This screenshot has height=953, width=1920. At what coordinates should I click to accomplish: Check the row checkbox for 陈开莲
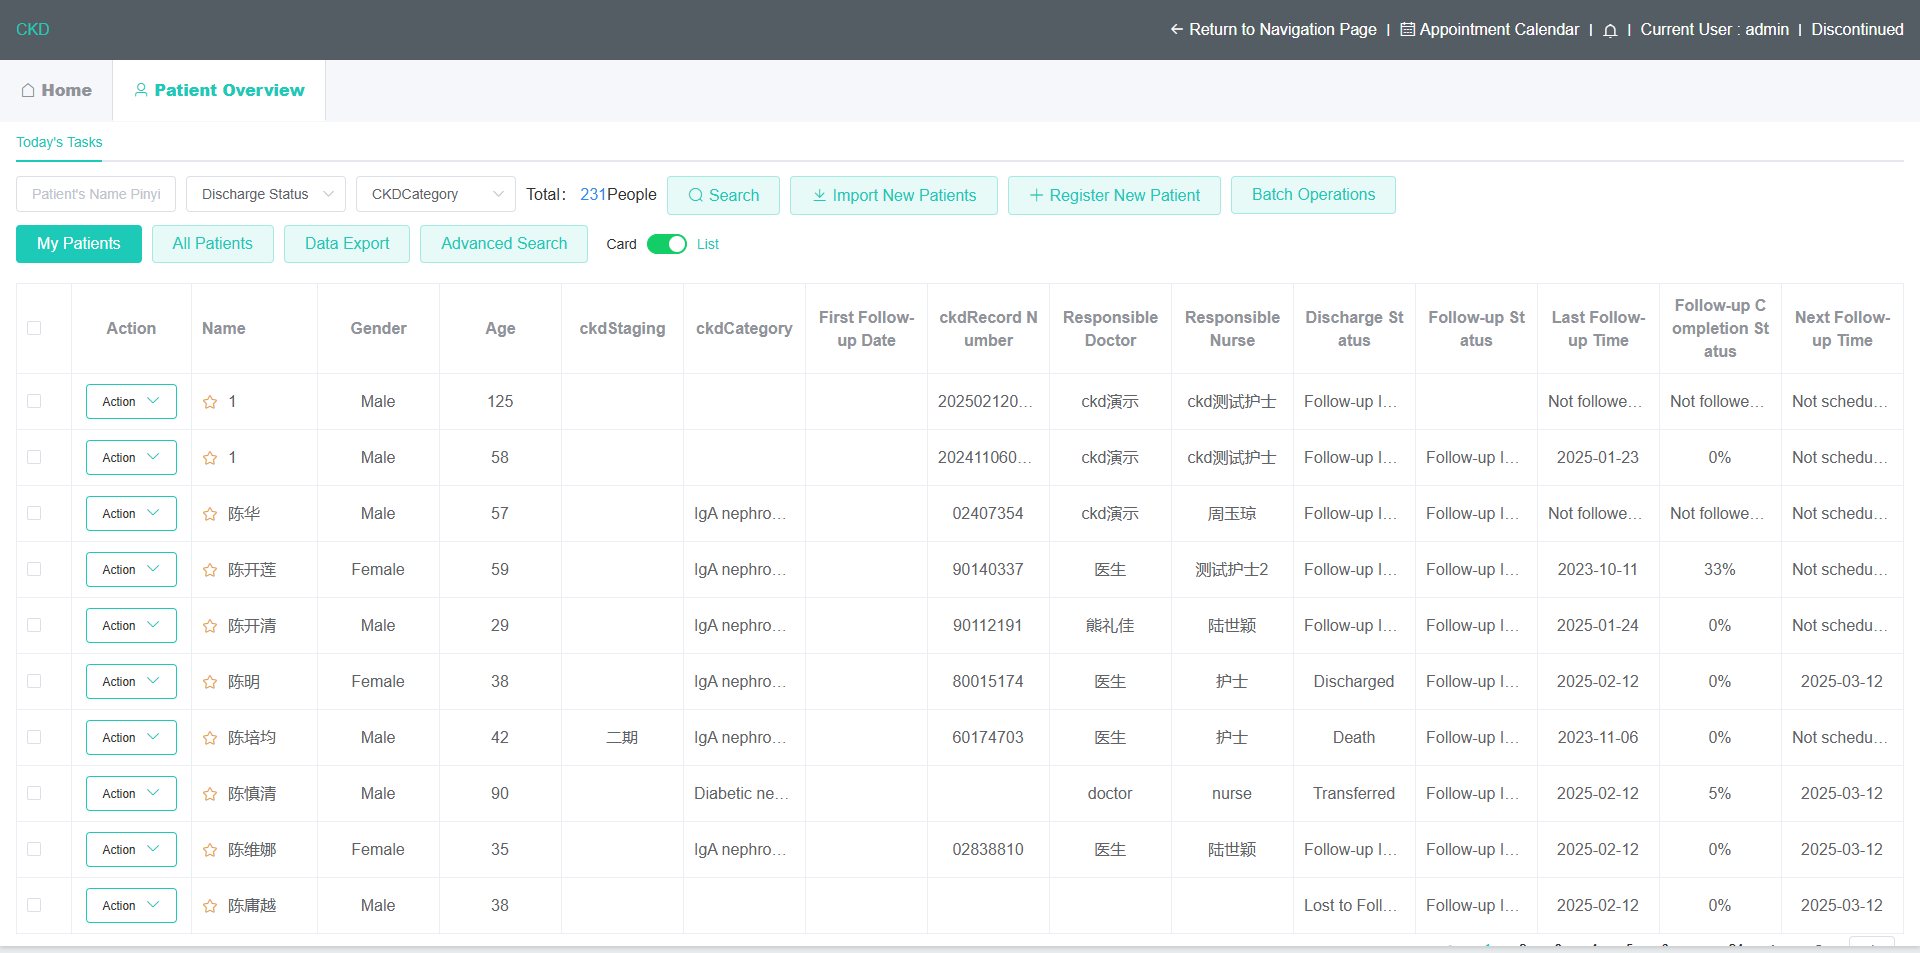[34, 569]
